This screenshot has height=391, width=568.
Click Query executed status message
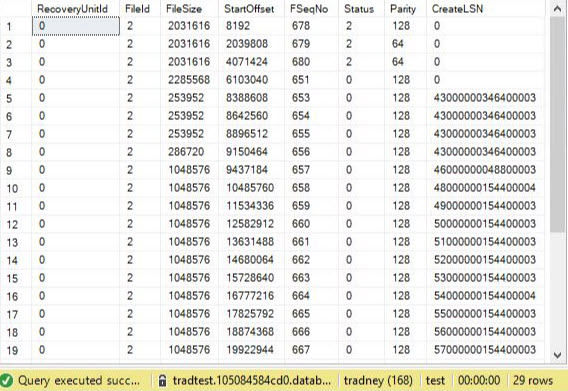click(79, 380)
